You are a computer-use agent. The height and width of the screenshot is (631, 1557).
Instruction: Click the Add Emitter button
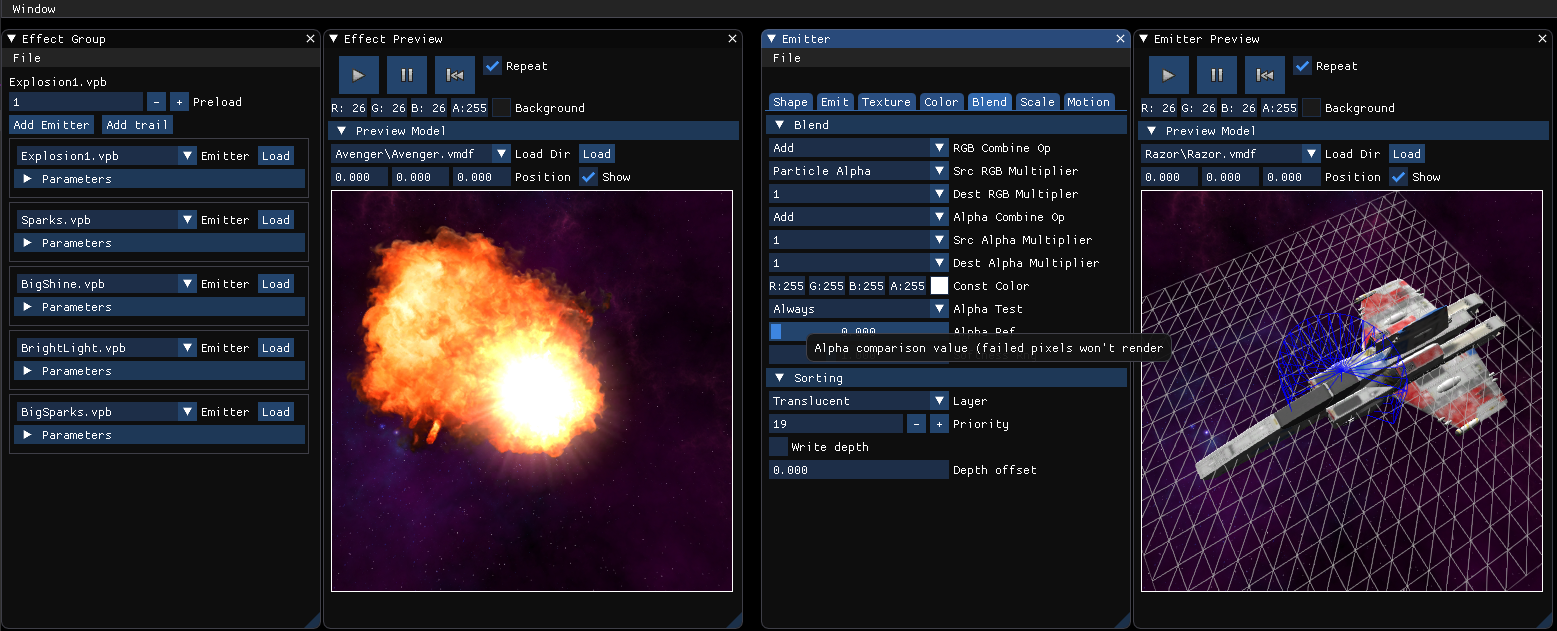52,125
